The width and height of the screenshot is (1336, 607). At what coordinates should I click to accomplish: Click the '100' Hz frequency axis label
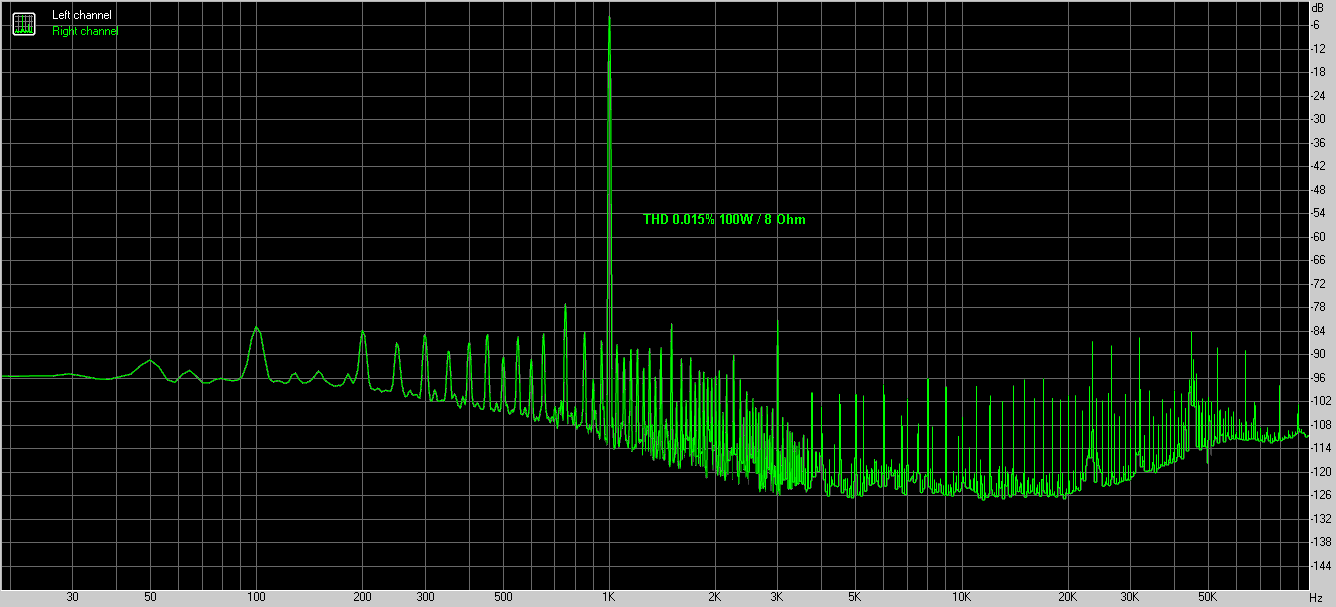click(x=256, y=597)
